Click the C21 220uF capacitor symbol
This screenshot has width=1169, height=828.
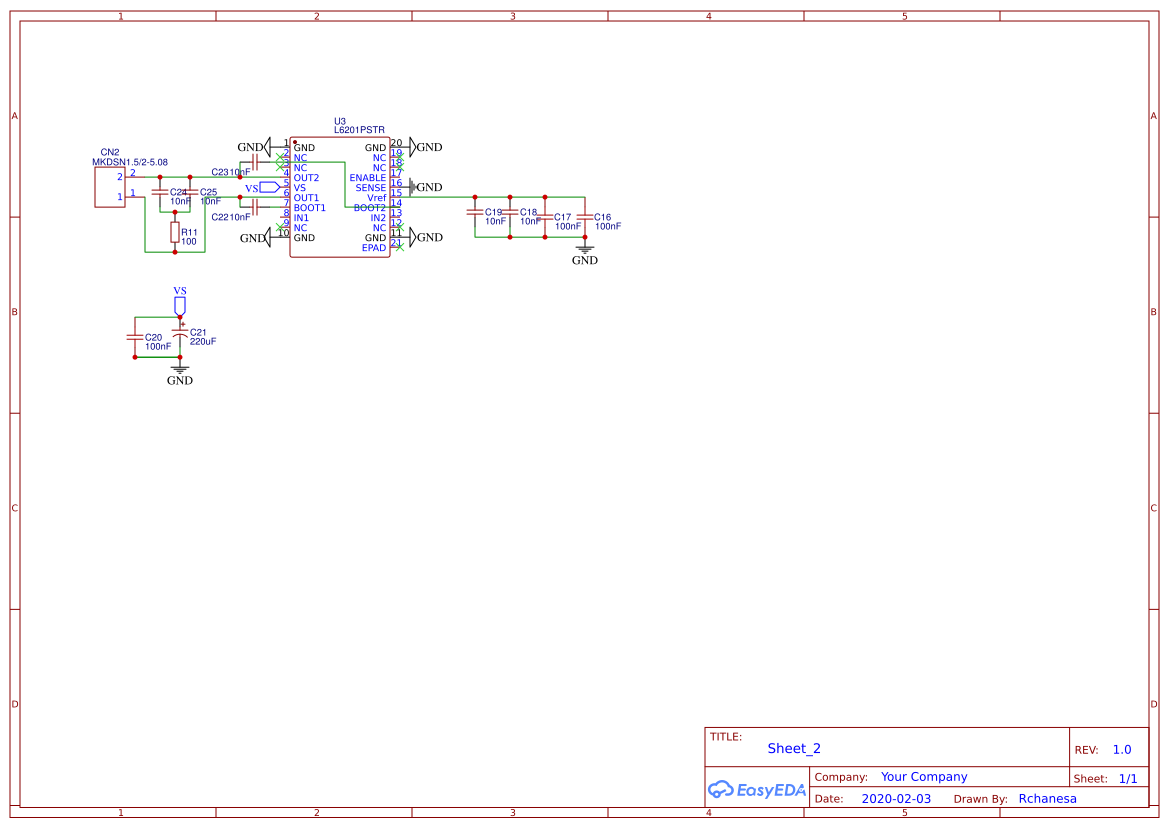point(181,332)
